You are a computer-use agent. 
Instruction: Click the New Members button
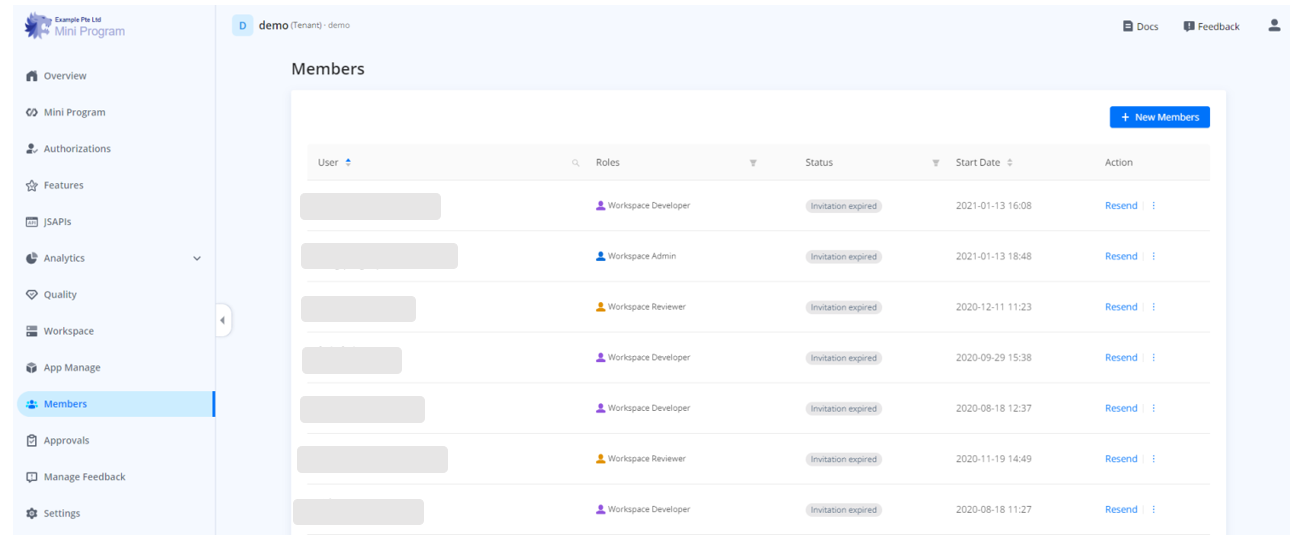coord(1159,117)
